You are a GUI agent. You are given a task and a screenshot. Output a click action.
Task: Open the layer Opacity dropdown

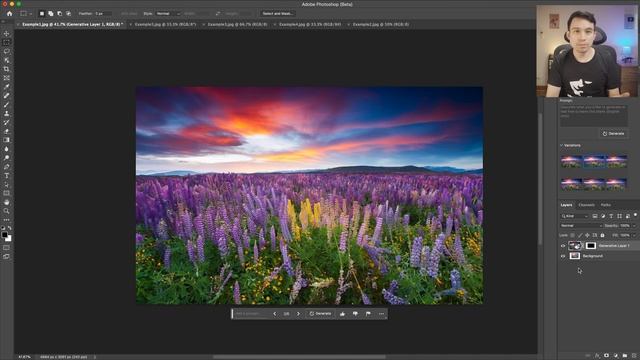[x=634, y=226]
